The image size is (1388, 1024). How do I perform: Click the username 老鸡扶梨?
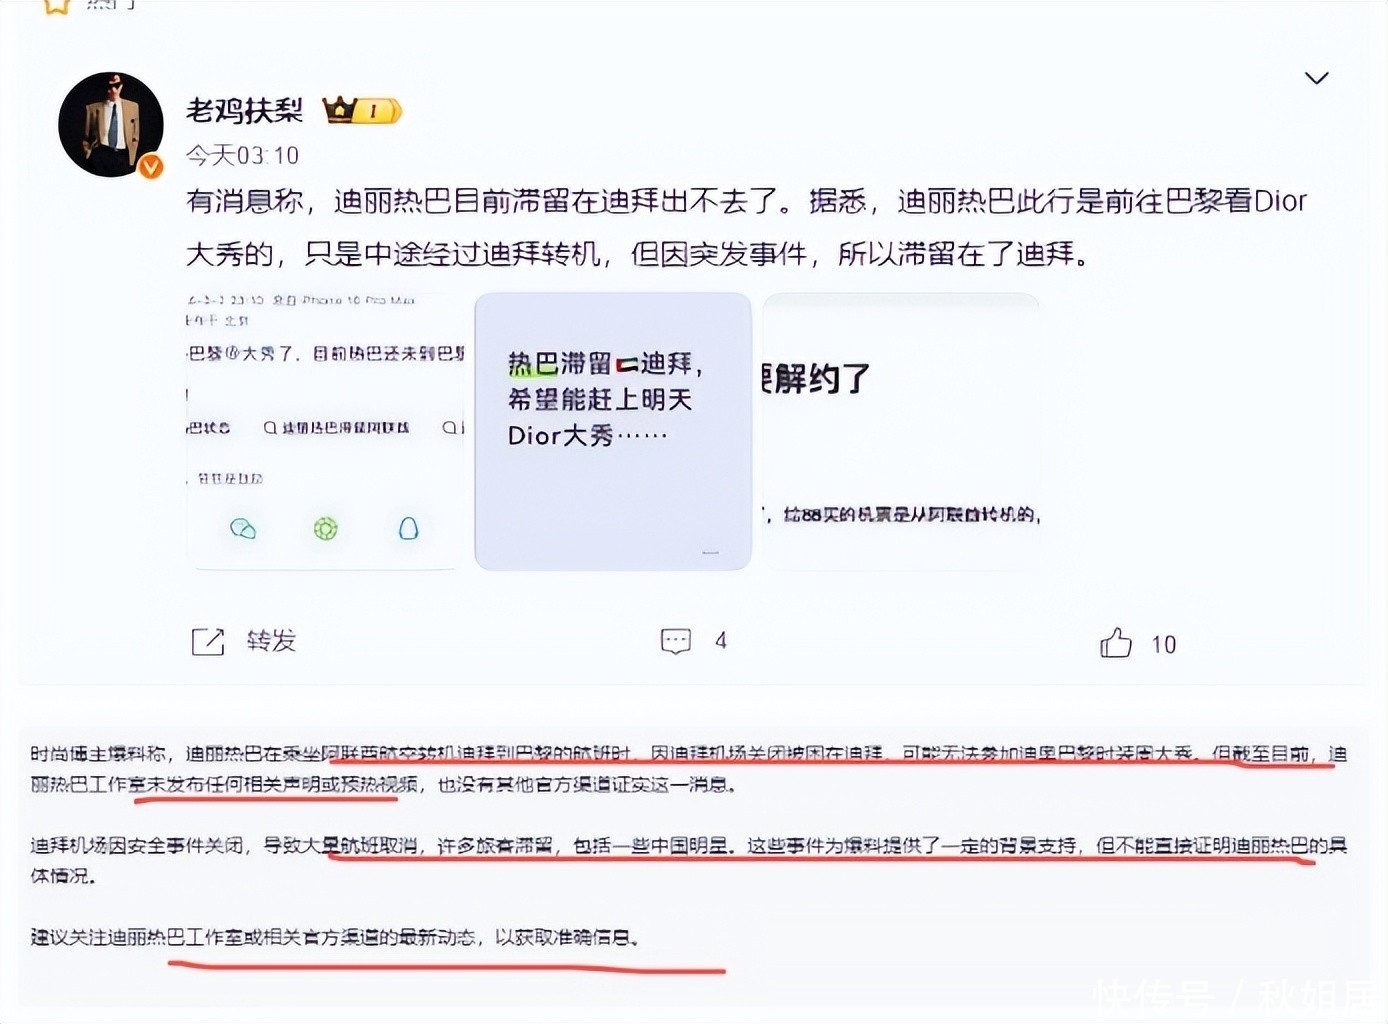[x=244, y=110]
